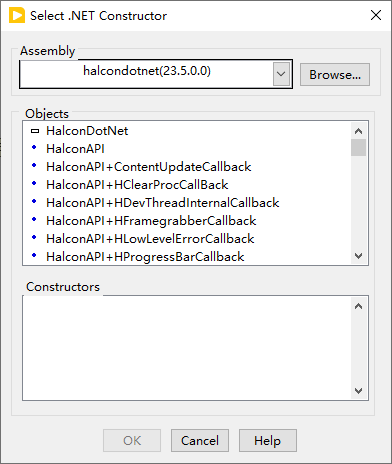Open the Assembly dropdown arrow
392x464 pixels.
pos(281,74)
